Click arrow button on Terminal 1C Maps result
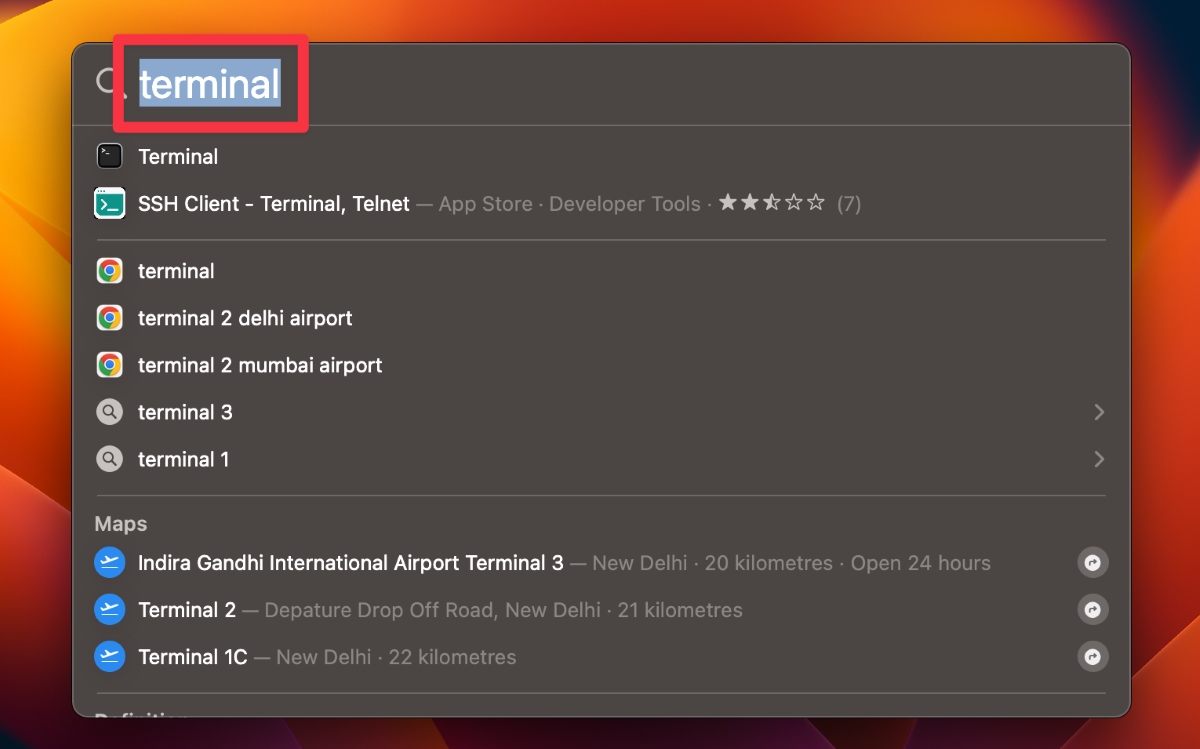Image resolution: width=1200 pixels, height=749 pixels. [1093, 657]
